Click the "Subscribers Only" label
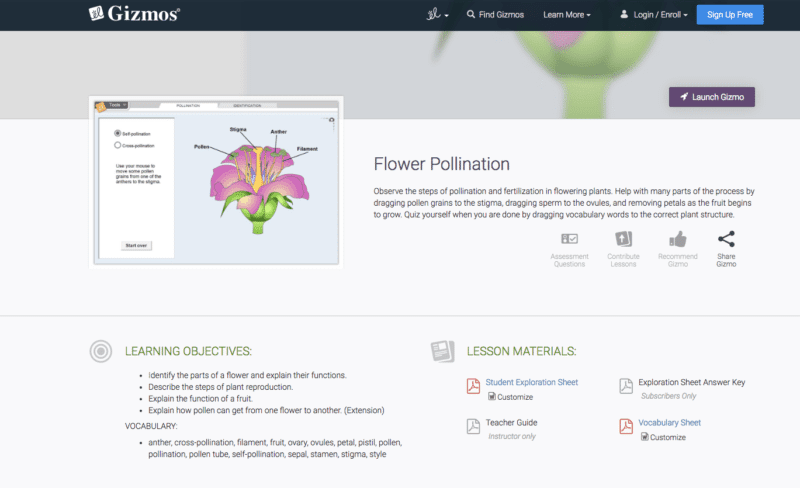The width and height of the screenshot is (800, 488). [668, 396]
